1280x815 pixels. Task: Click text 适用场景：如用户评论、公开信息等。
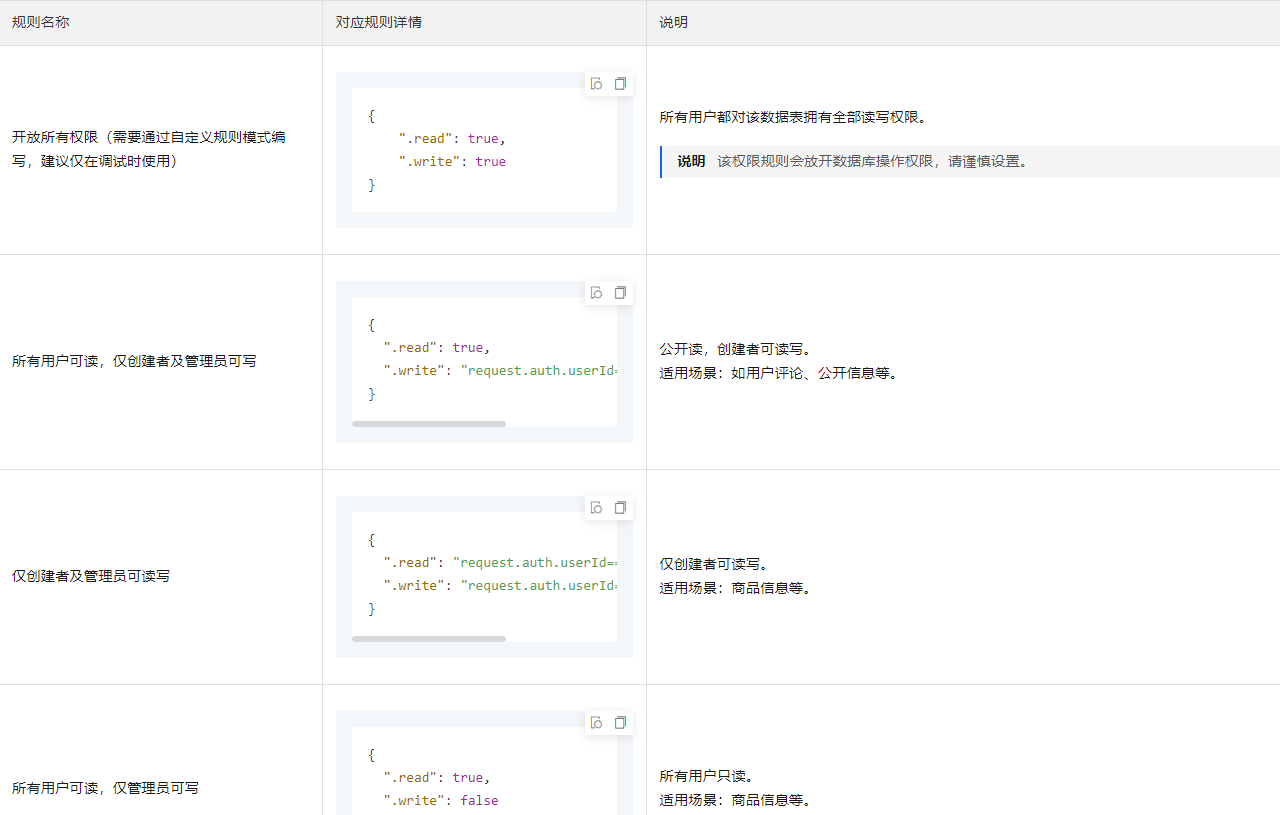tap(779, 373)
